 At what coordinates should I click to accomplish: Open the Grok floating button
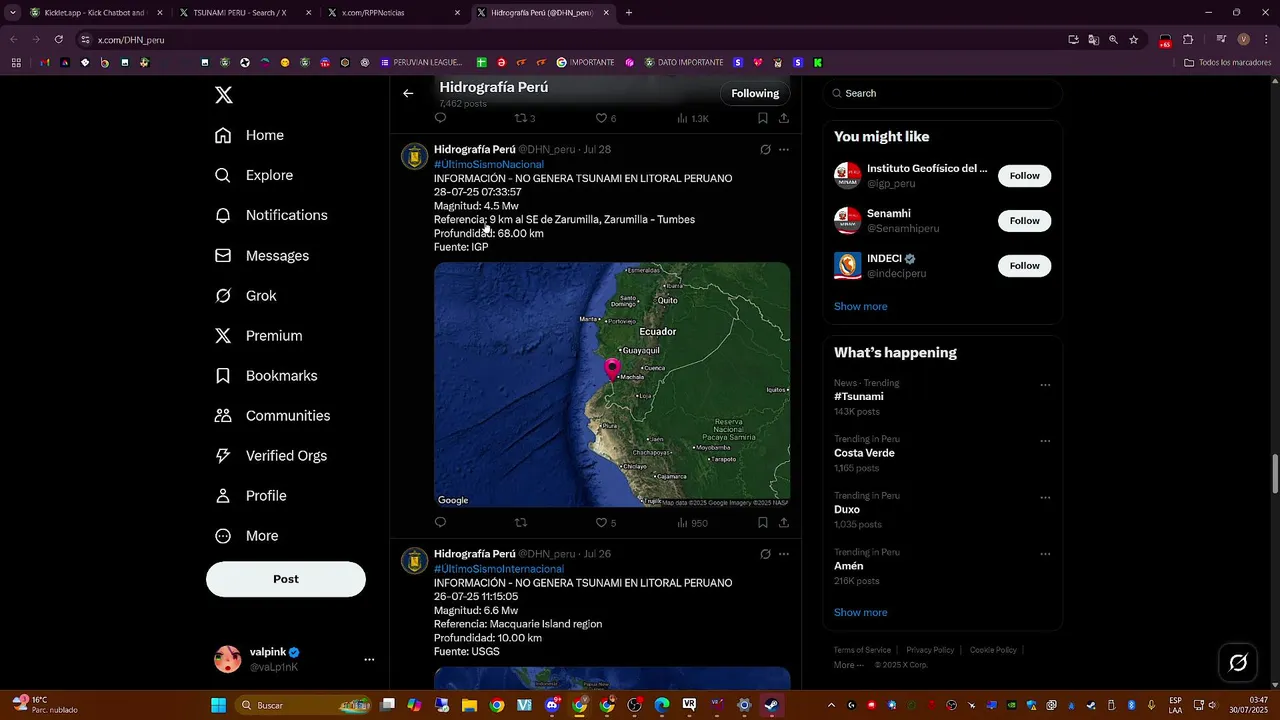(1238, 662)
